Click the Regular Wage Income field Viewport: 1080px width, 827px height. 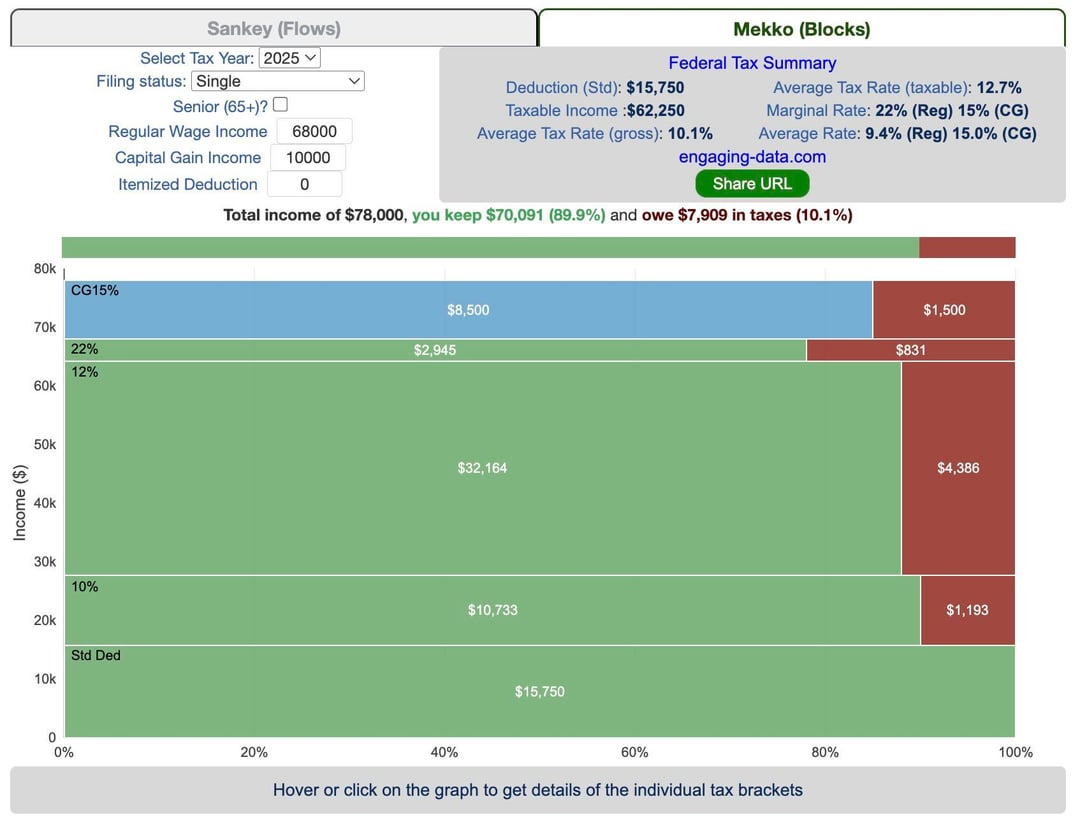314,131
